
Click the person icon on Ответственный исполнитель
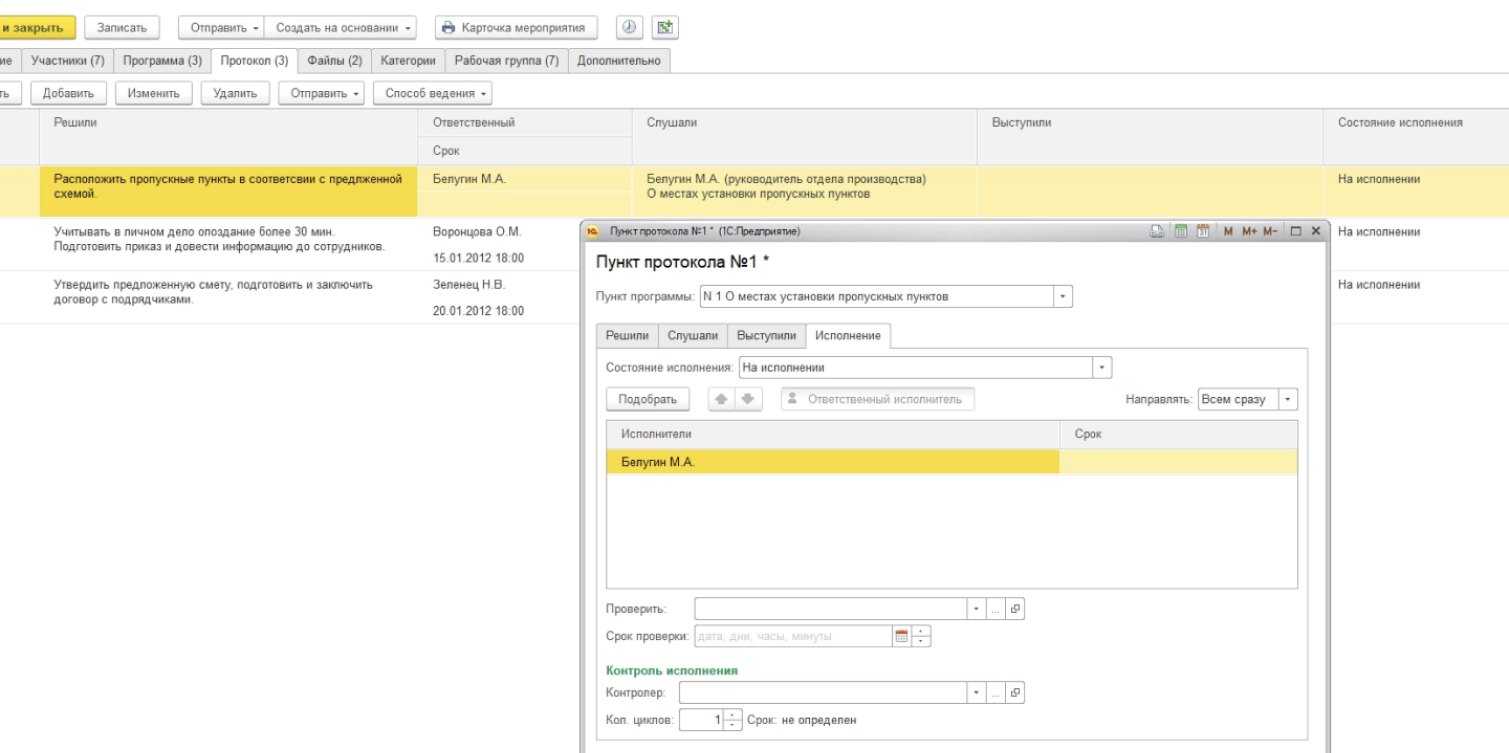793,399
